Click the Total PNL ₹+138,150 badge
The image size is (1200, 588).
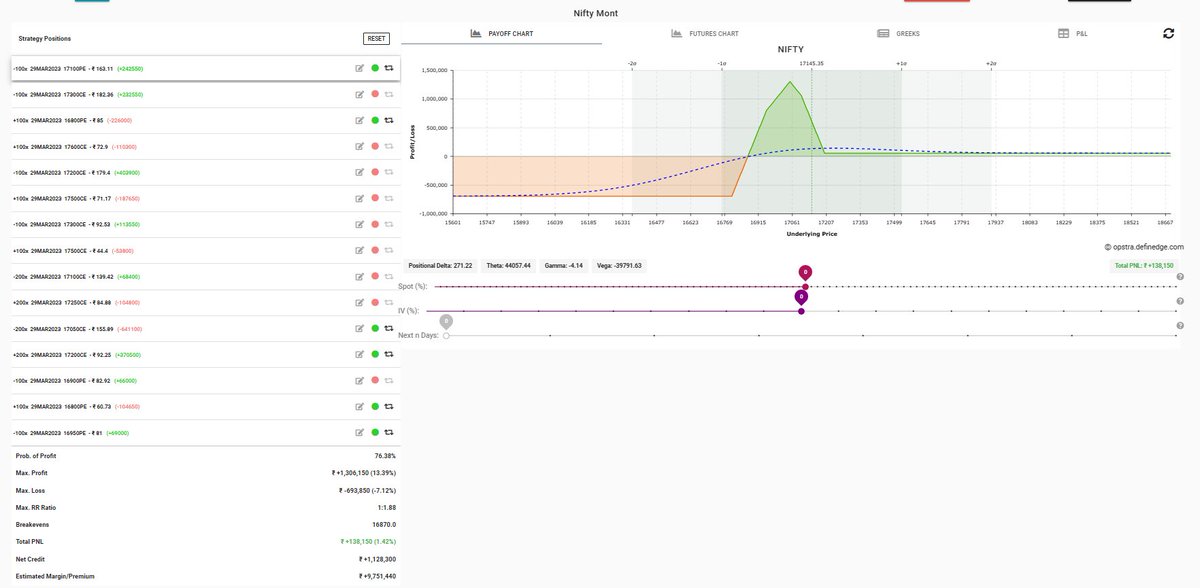click(x=1144, y=266)
